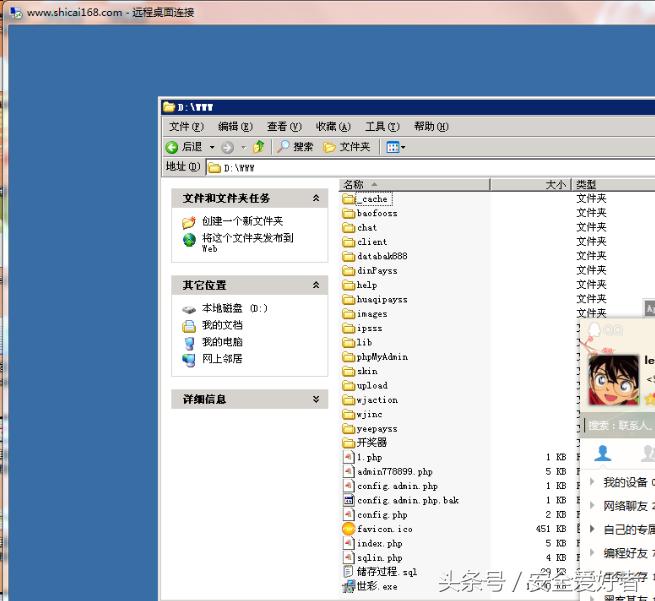Image resolution: width=655 pixels, height=601 pixels.
Task: Select the _cache folder icon
Action: click(348, 199)
